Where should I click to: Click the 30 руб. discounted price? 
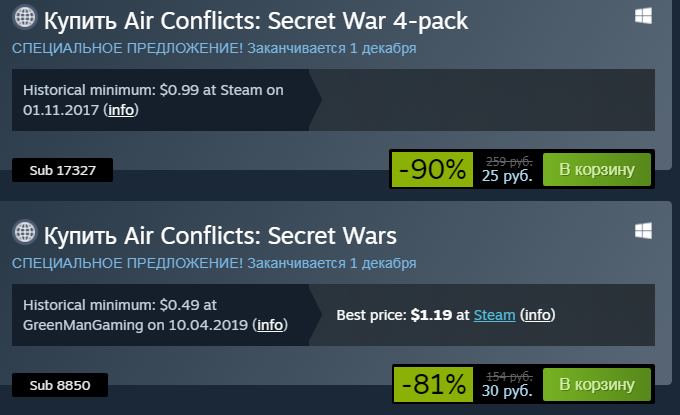tap(507, 391)
